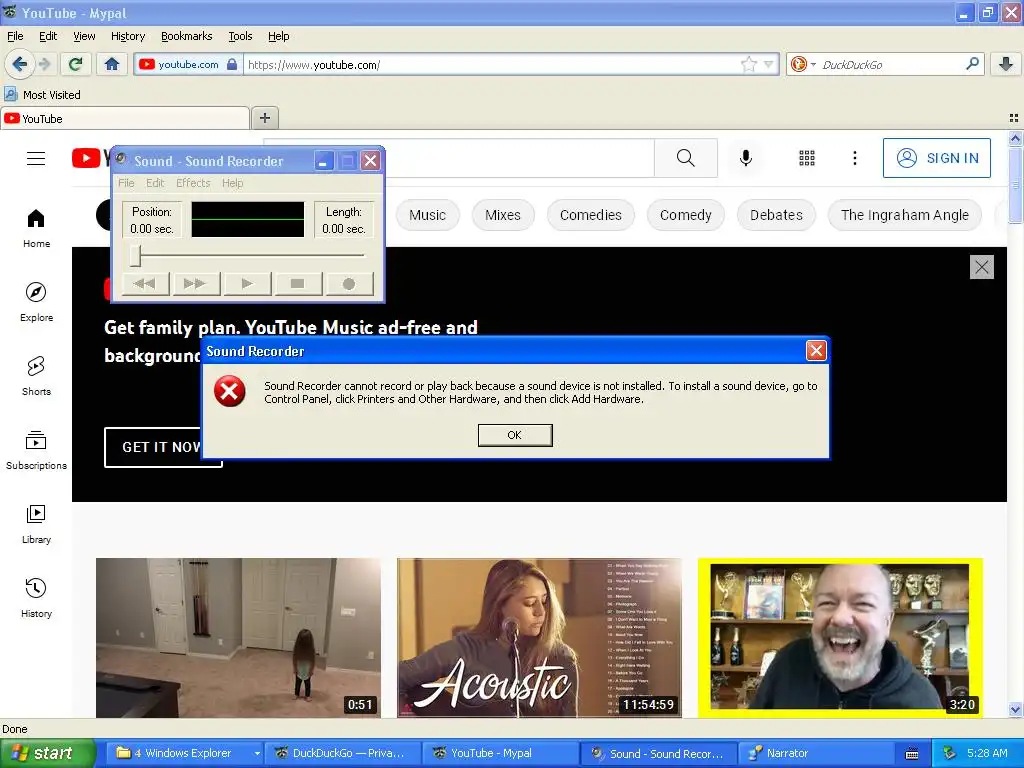Click OK in the Sound Recorder error dialog
Image resolution: width=1024 pixels, height=768 pixels.
click(x=515, y=435)
